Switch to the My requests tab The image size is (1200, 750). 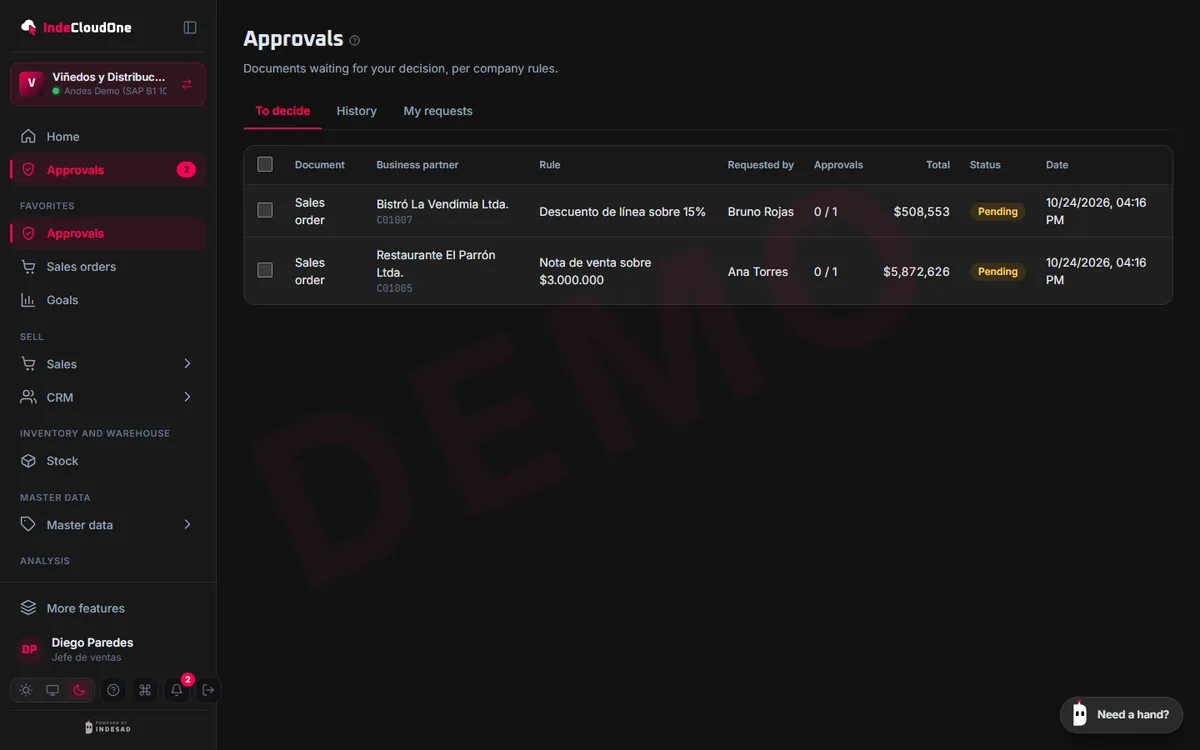438,111
